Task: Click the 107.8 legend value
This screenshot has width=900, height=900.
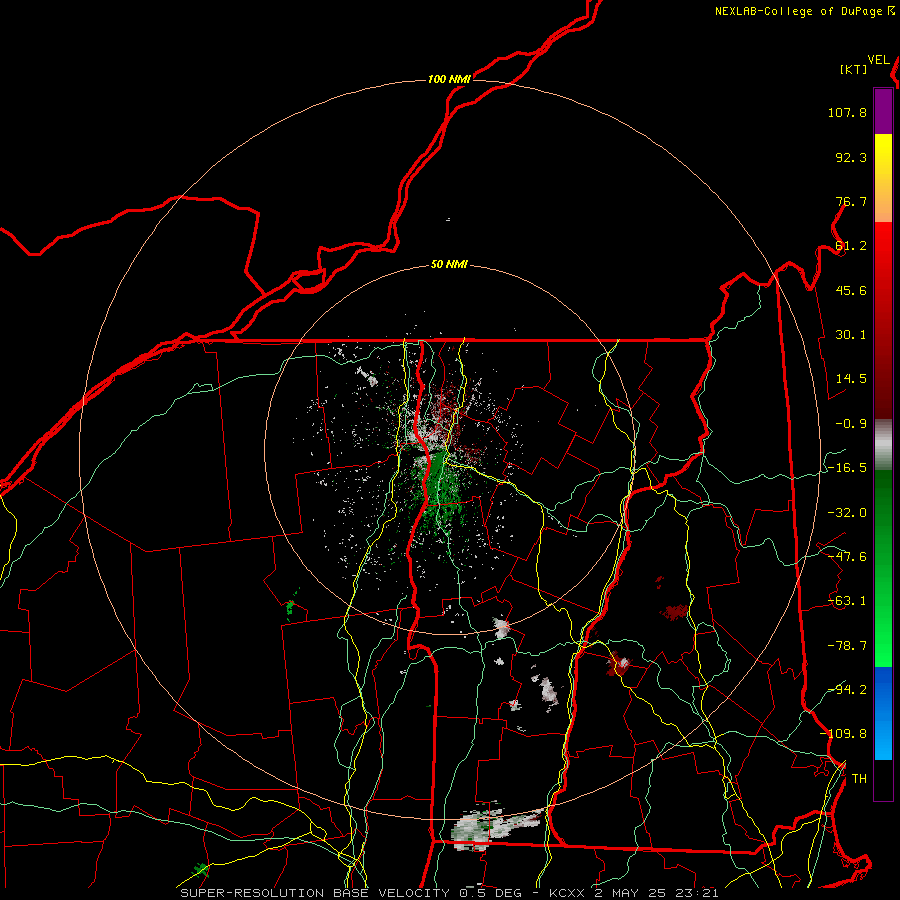Action: tap(847, 112)
